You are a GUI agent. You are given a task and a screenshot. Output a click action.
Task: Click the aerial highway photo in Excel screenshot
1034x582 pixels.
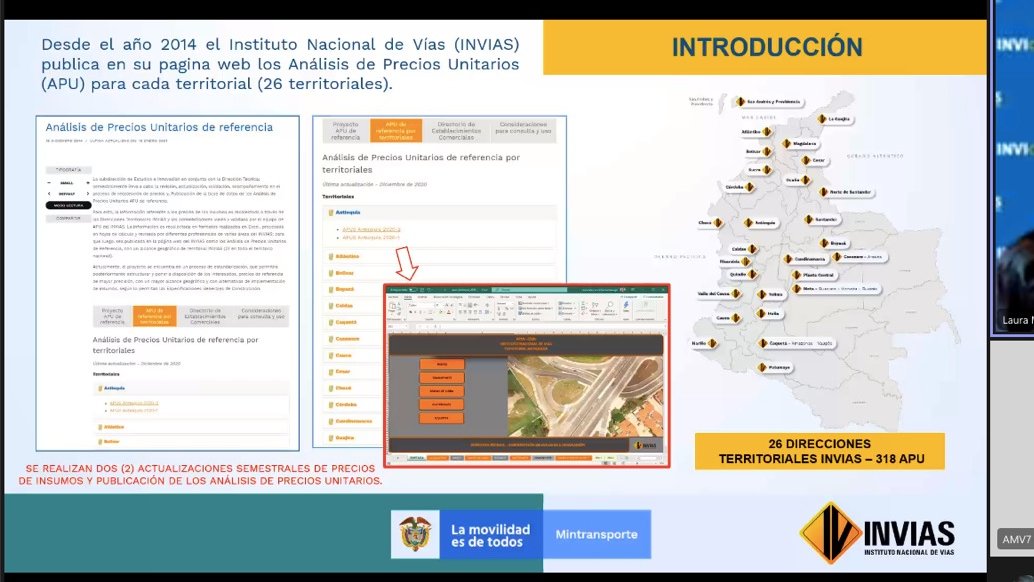[585, 397]
